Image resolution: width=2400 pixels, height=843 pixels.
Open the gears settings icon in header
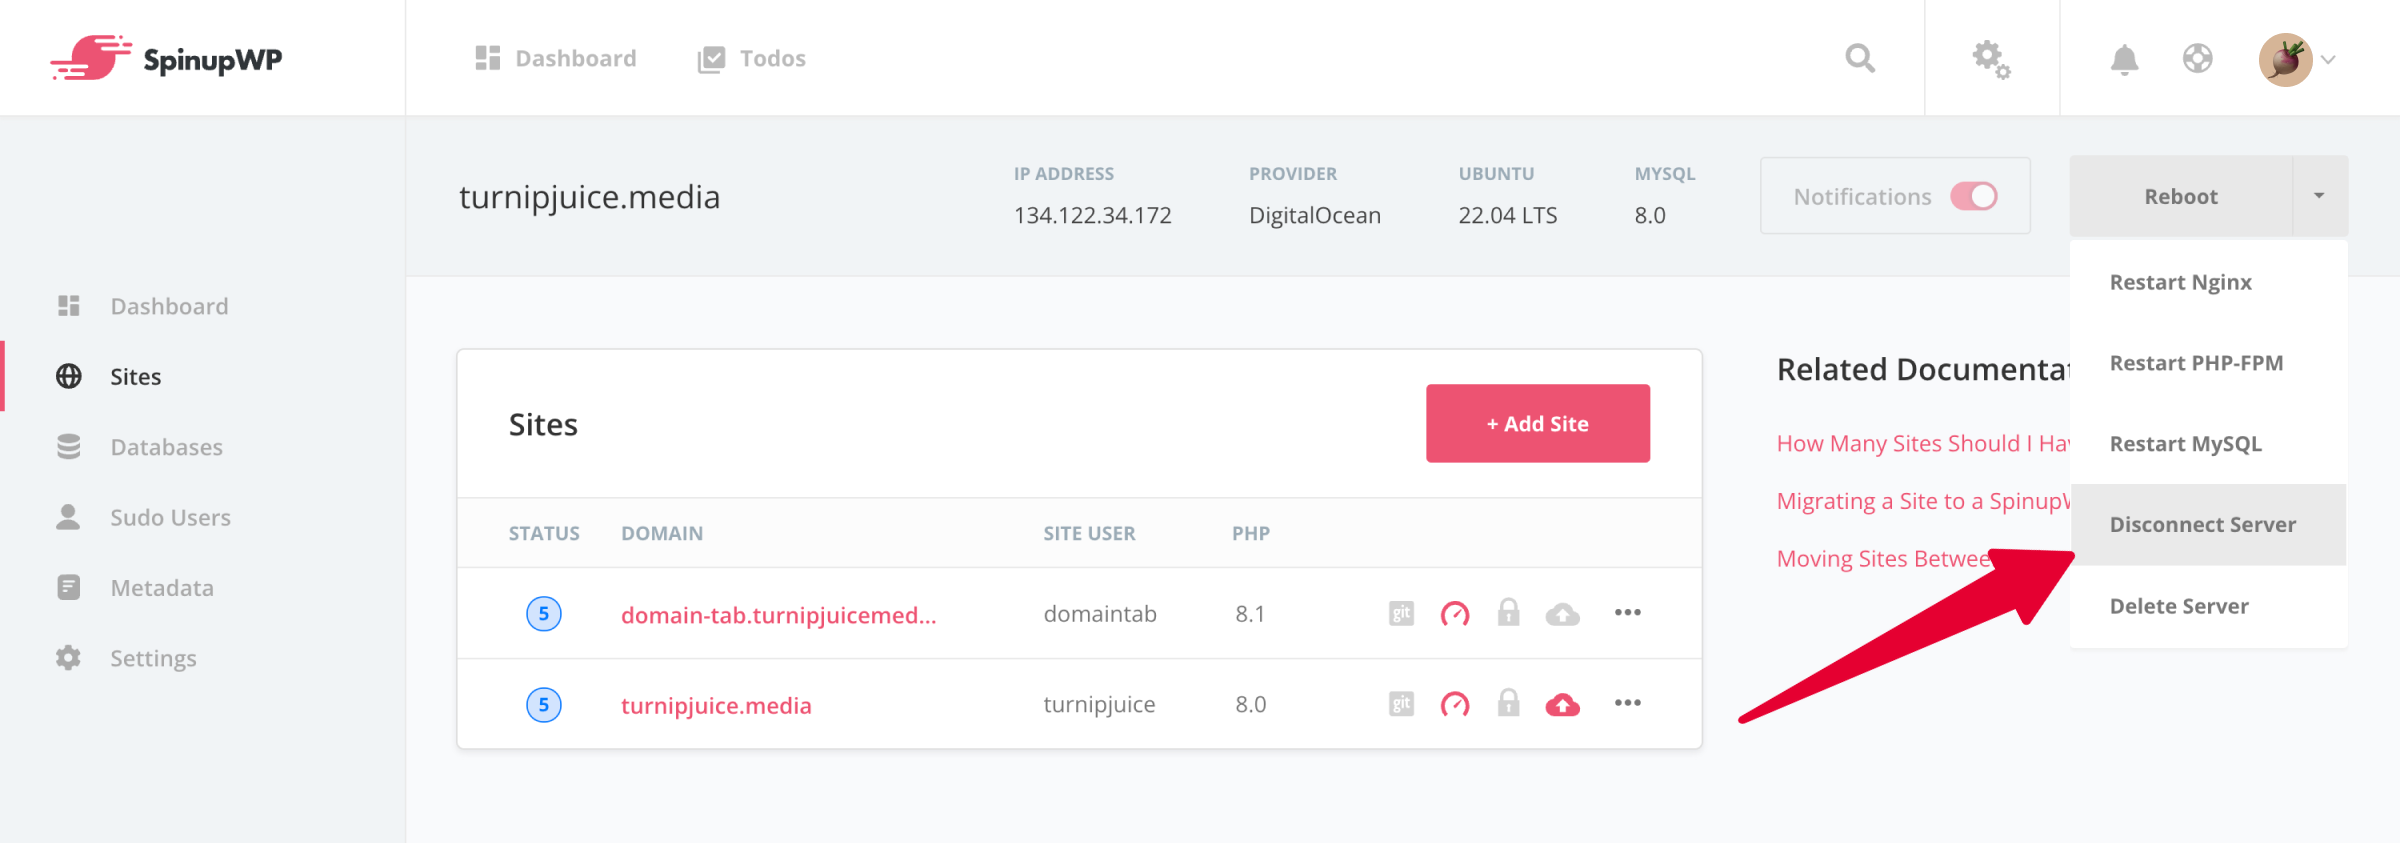click(x=1990, y=59)
